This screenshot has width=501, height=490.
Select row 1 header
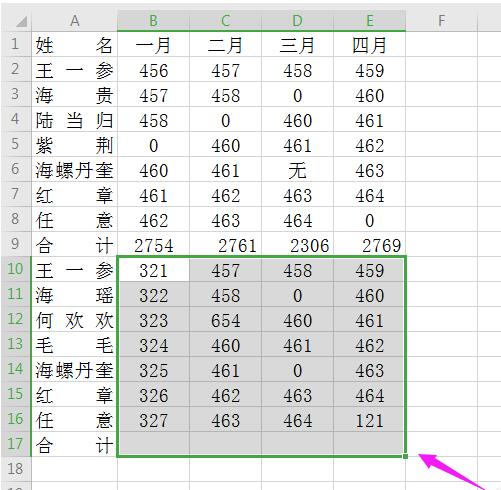click(16, 44)
